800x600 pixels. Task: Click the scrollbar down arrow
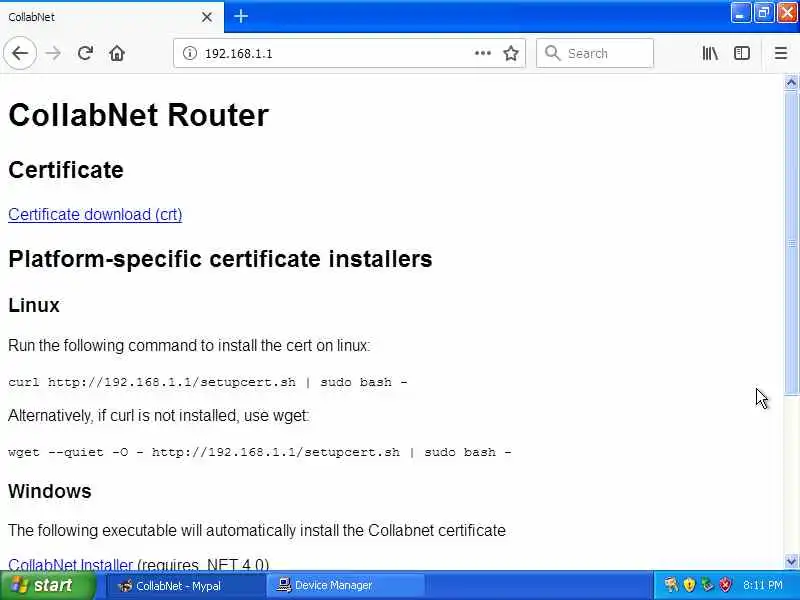[791, 562]
